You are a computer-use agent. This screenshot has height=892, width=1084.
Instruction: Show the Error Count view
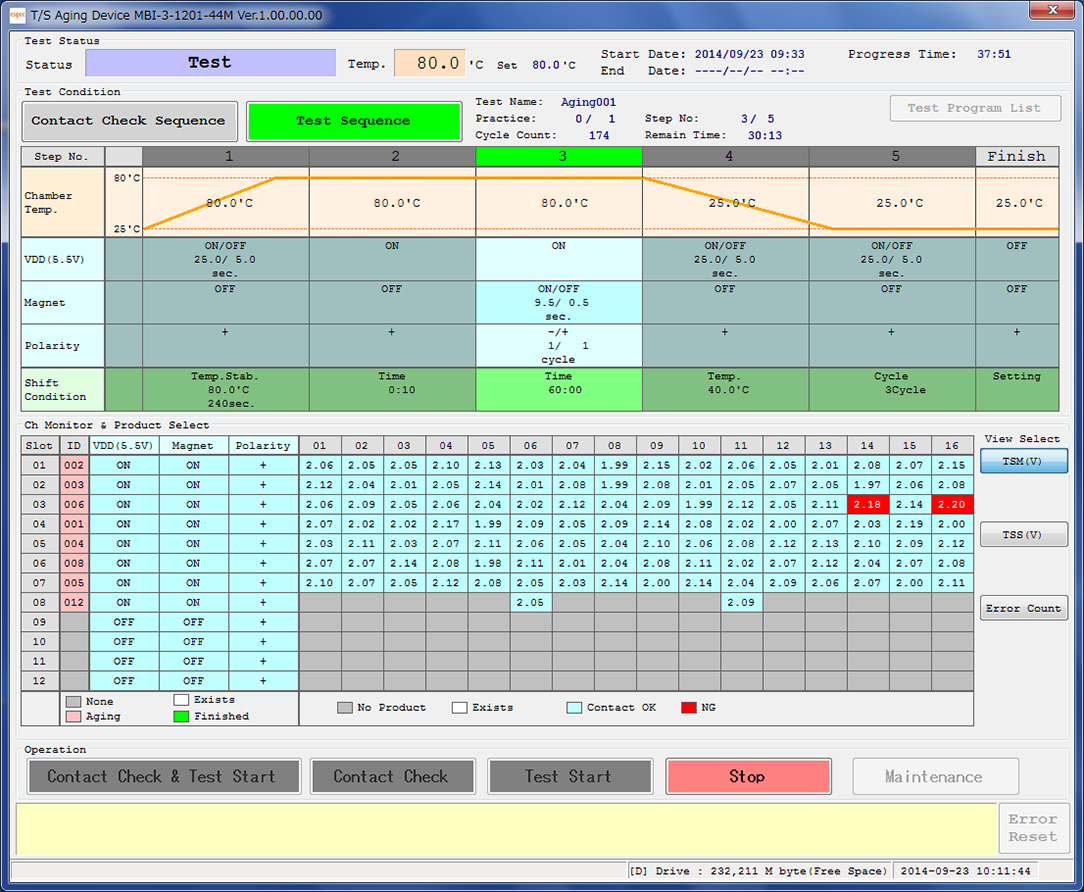click(1023, 608)
